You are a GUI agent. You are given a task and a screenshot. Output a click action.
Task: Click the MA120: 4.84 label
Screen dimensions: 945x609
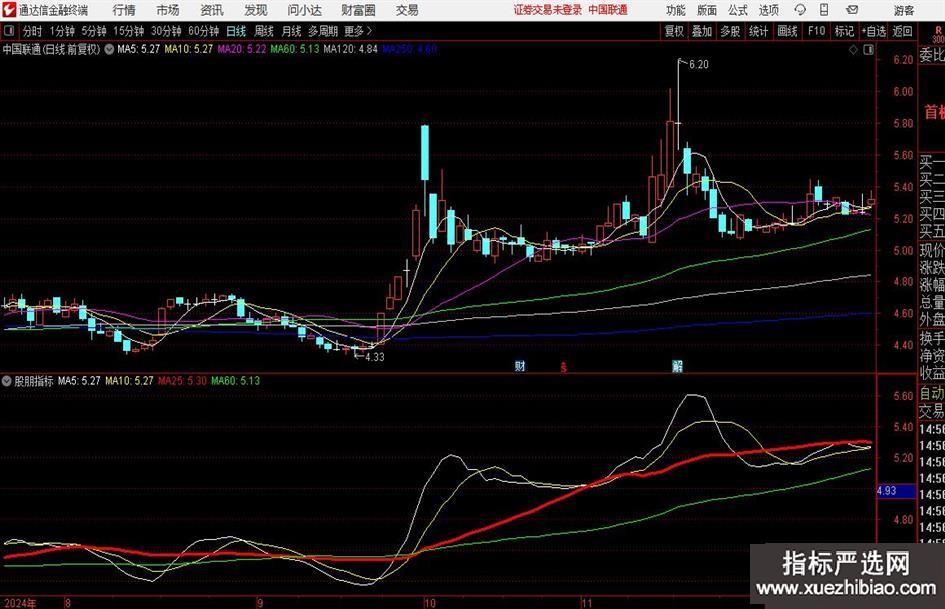(x=351, y=49)
